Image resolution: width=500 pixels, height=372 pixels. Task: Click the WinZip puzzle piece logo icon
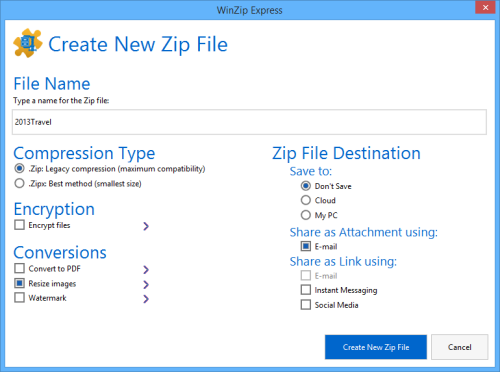coord(28,43)
